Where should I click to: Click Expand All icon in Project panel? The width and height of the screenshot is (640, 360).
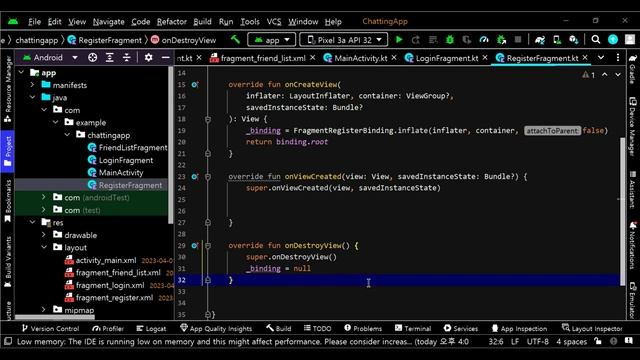[x=109, y=58]
